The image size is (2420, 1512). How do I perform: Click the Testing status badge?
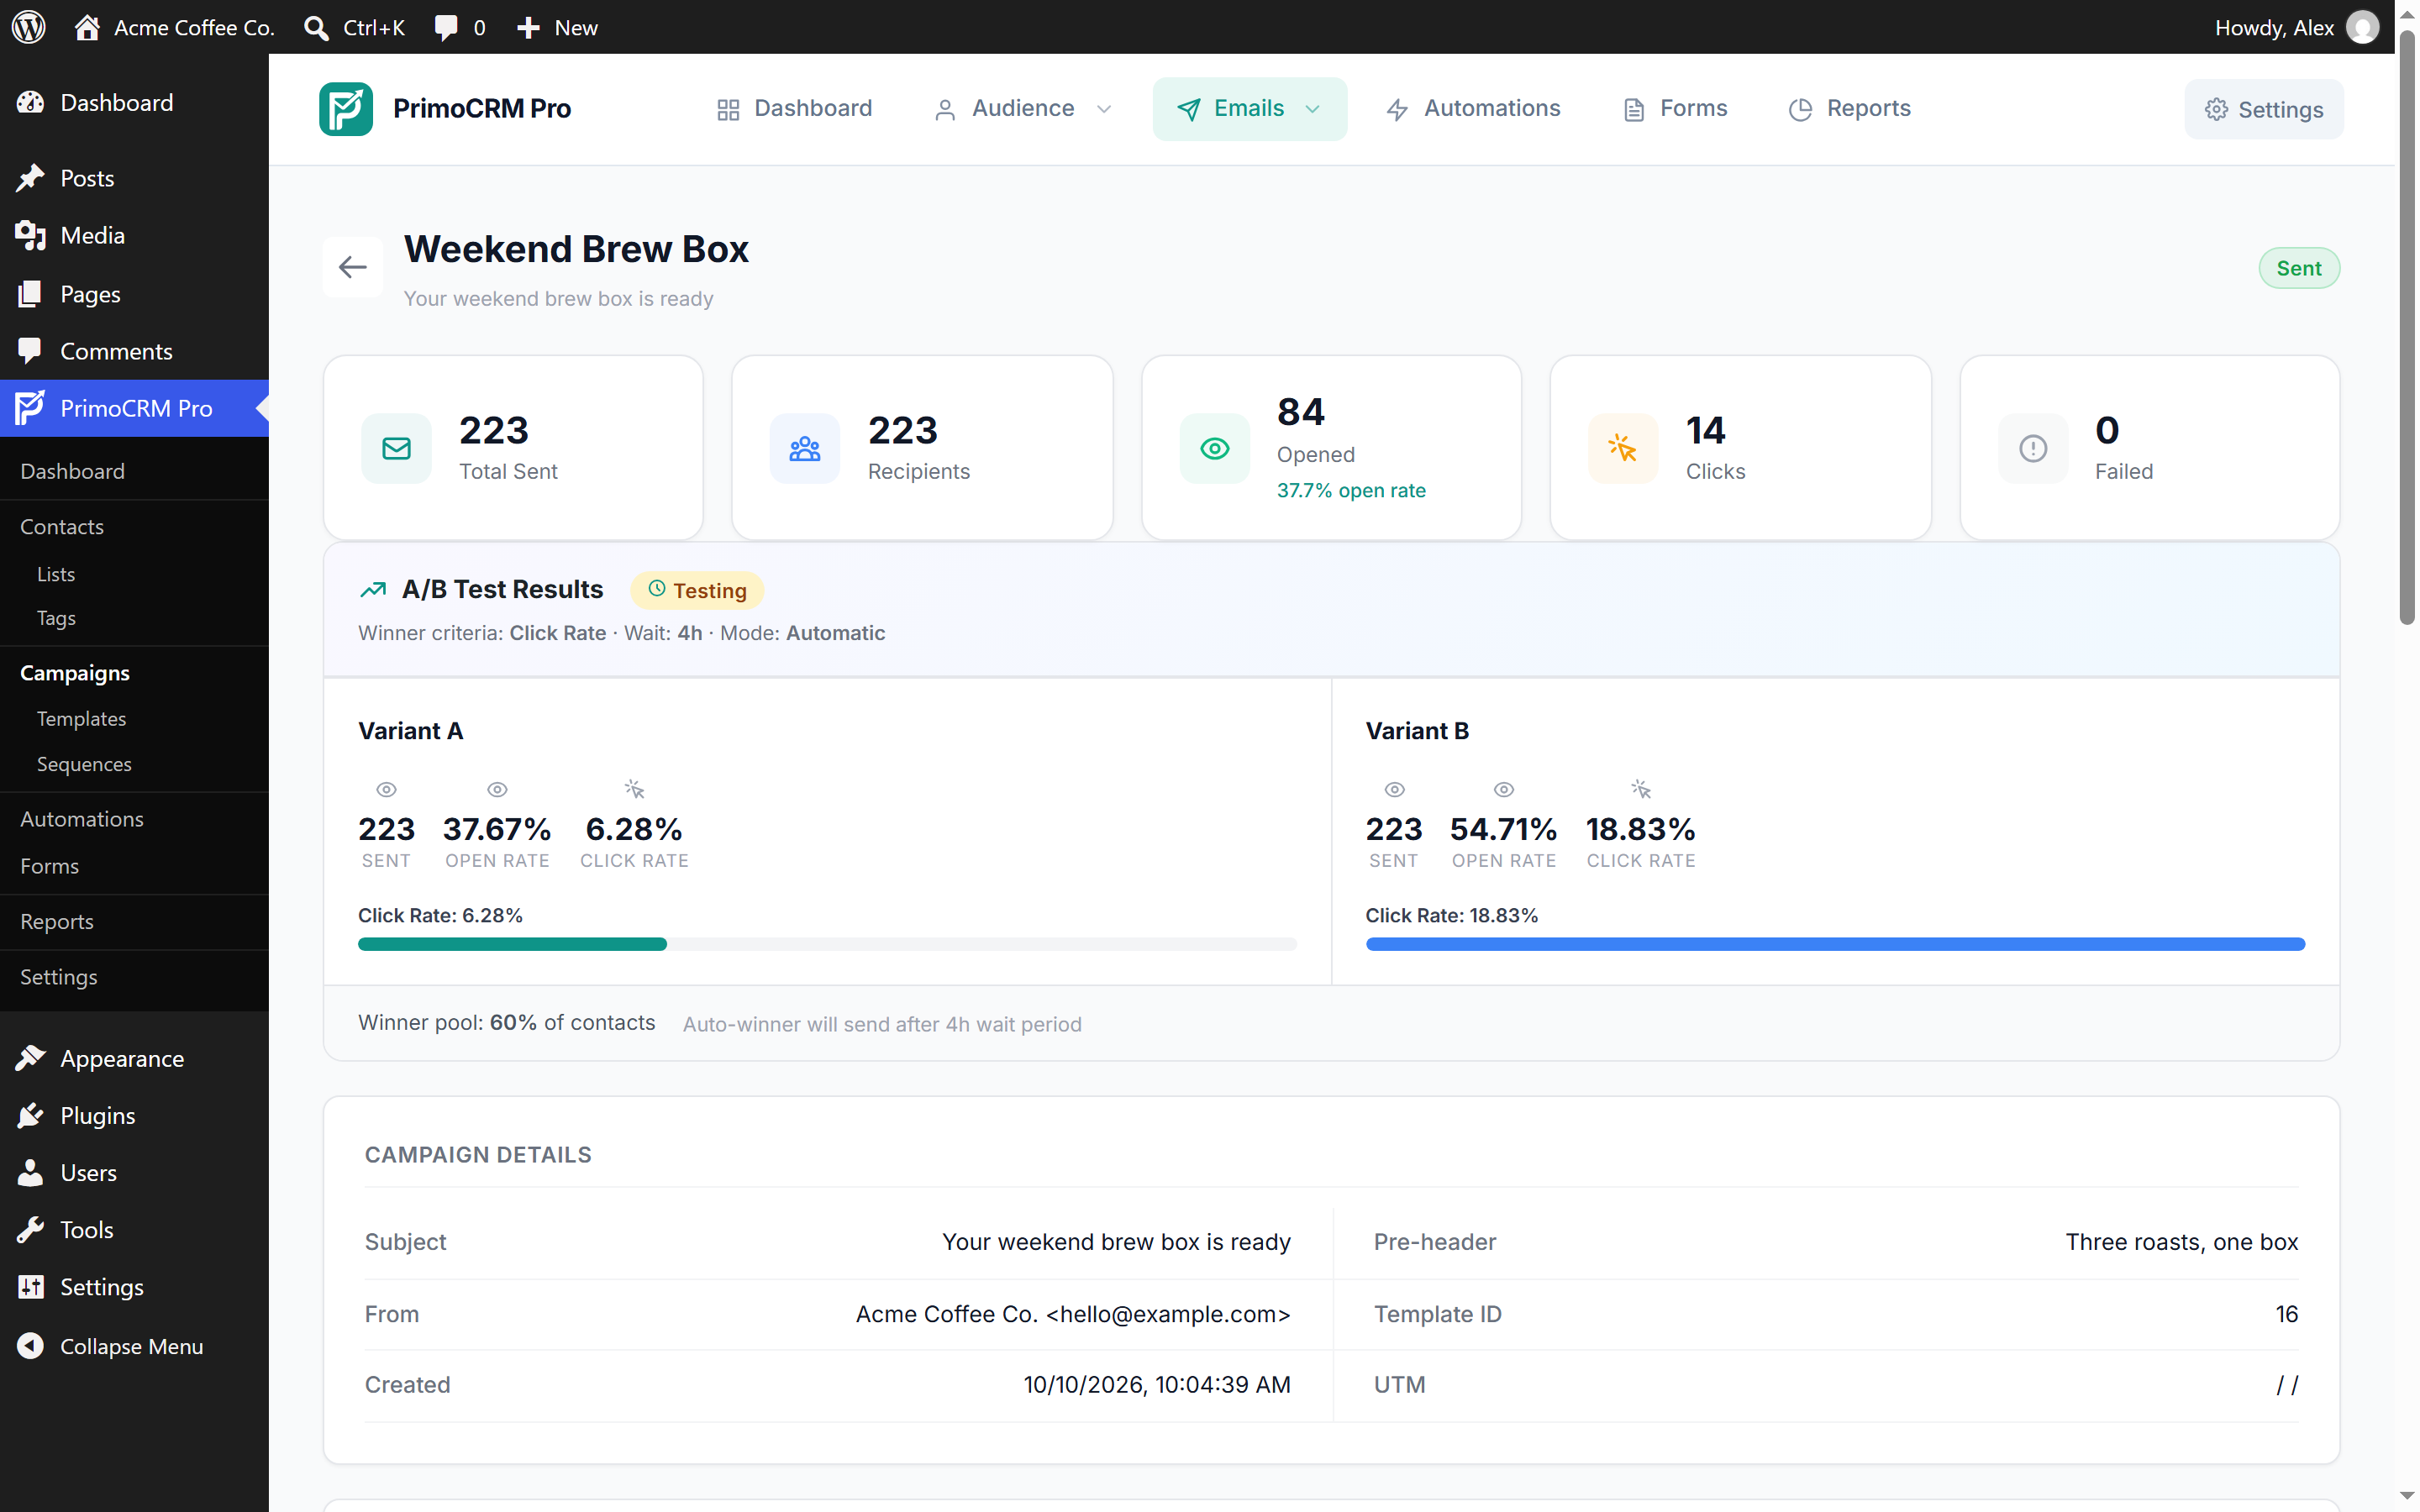pos(696,590)
